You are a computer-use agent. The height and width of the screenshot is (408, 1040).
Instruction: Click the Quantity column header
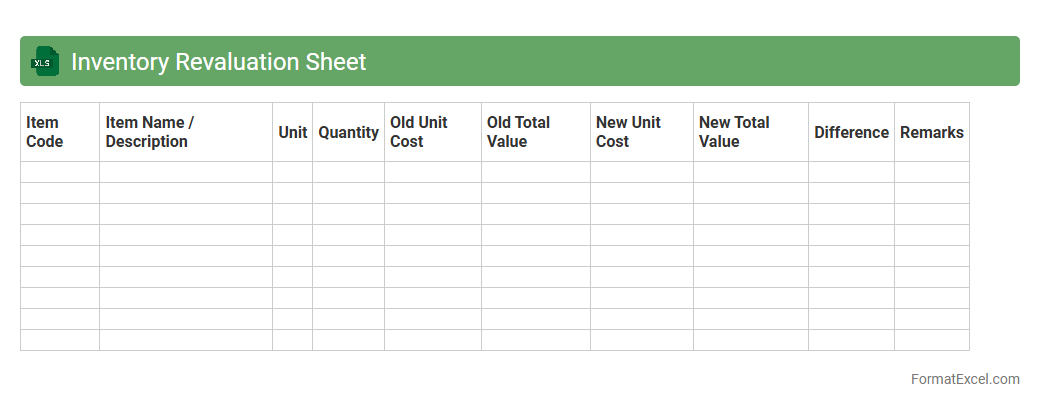click(348, 132)
